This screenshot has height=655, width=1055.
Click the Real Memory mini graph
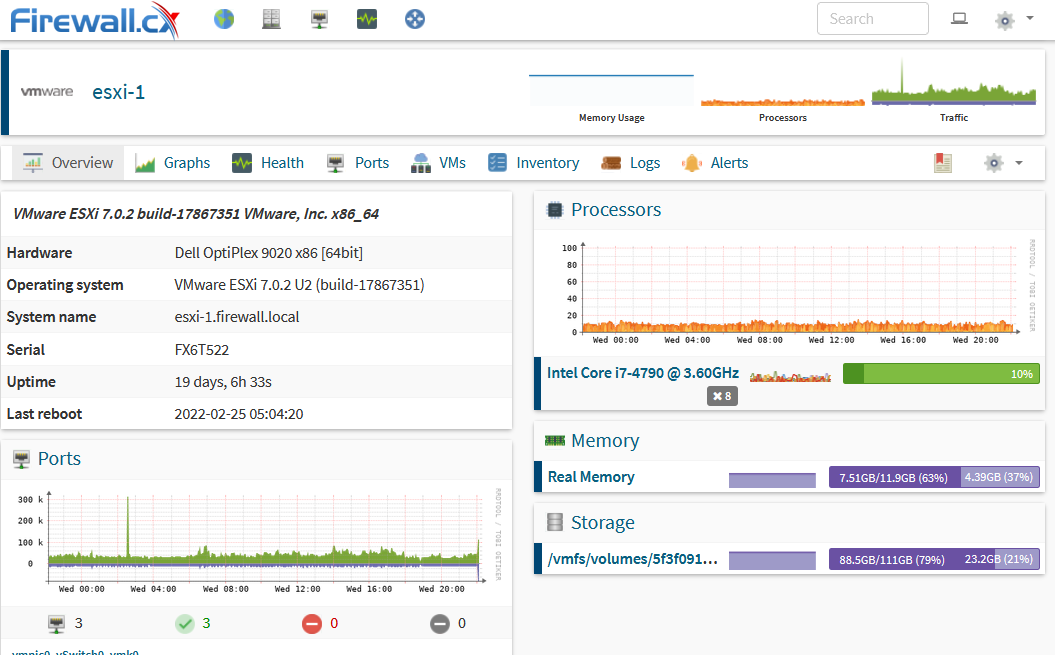772,480
